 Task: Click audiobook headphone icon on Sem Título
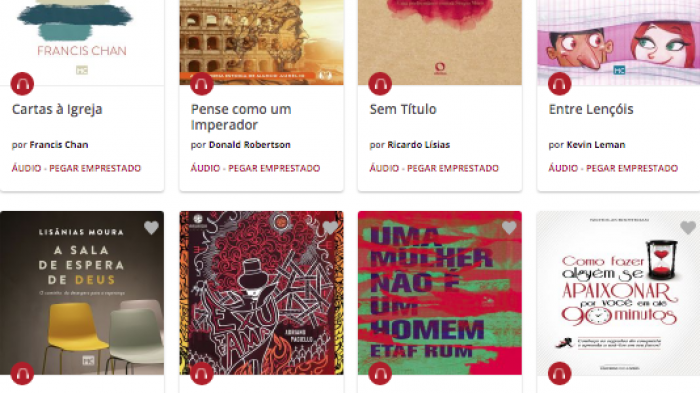pos(380,84)
